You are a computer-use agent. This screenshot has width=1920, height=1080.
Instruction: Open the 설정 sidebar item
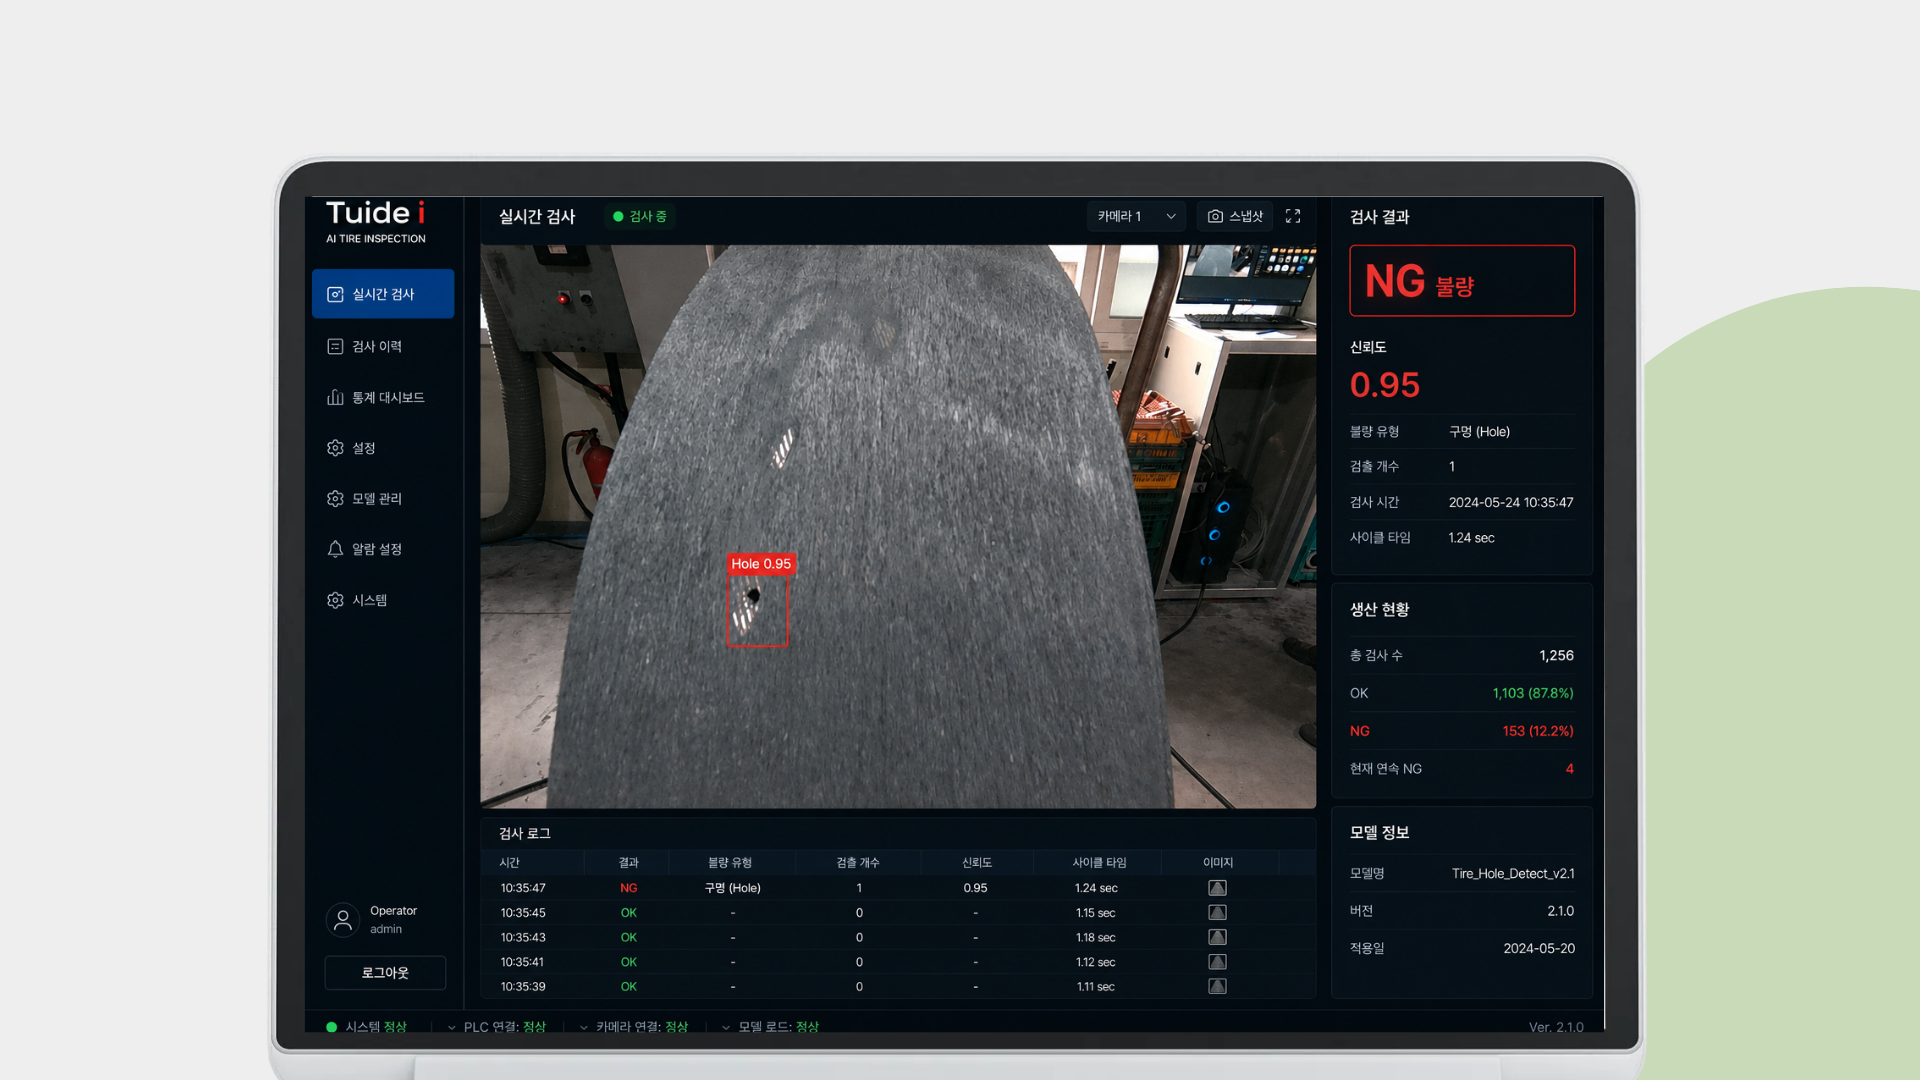383,448
